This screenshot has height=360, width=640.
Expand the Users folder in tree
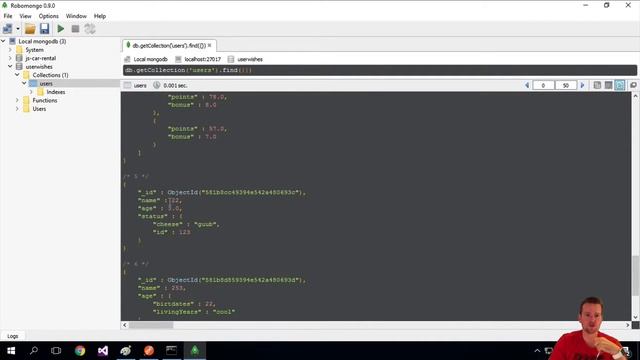[x=17, y=109]
